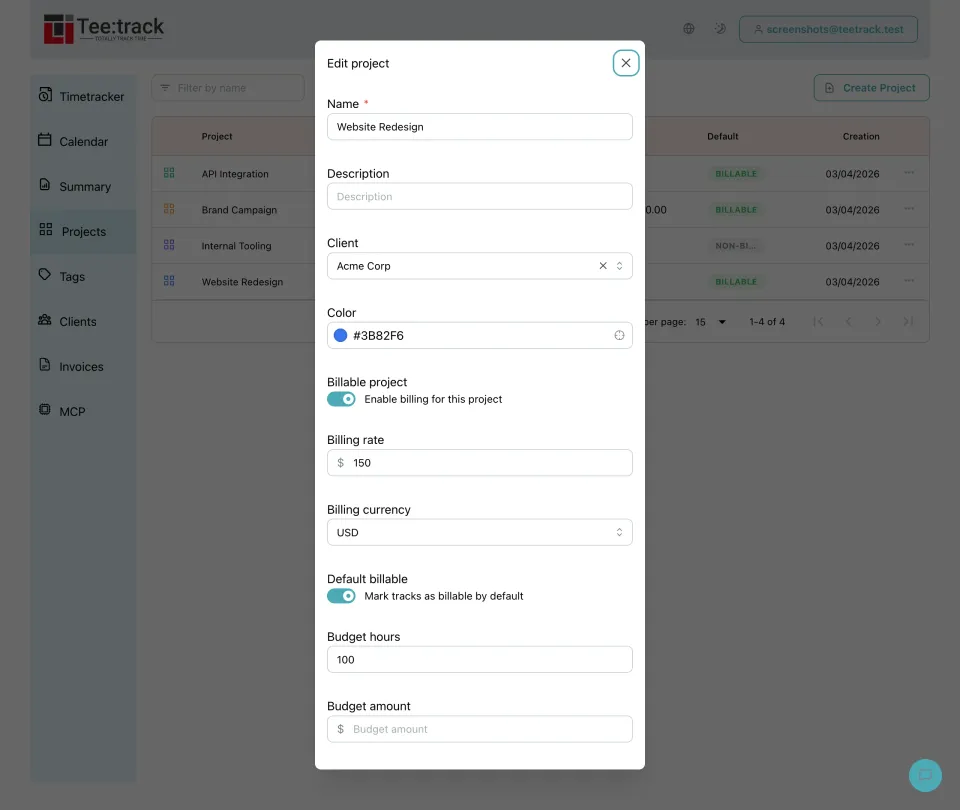Click the Clients people icon
Image resolution: width=960 pixels, height=810 pixels.
click(45, 320)
